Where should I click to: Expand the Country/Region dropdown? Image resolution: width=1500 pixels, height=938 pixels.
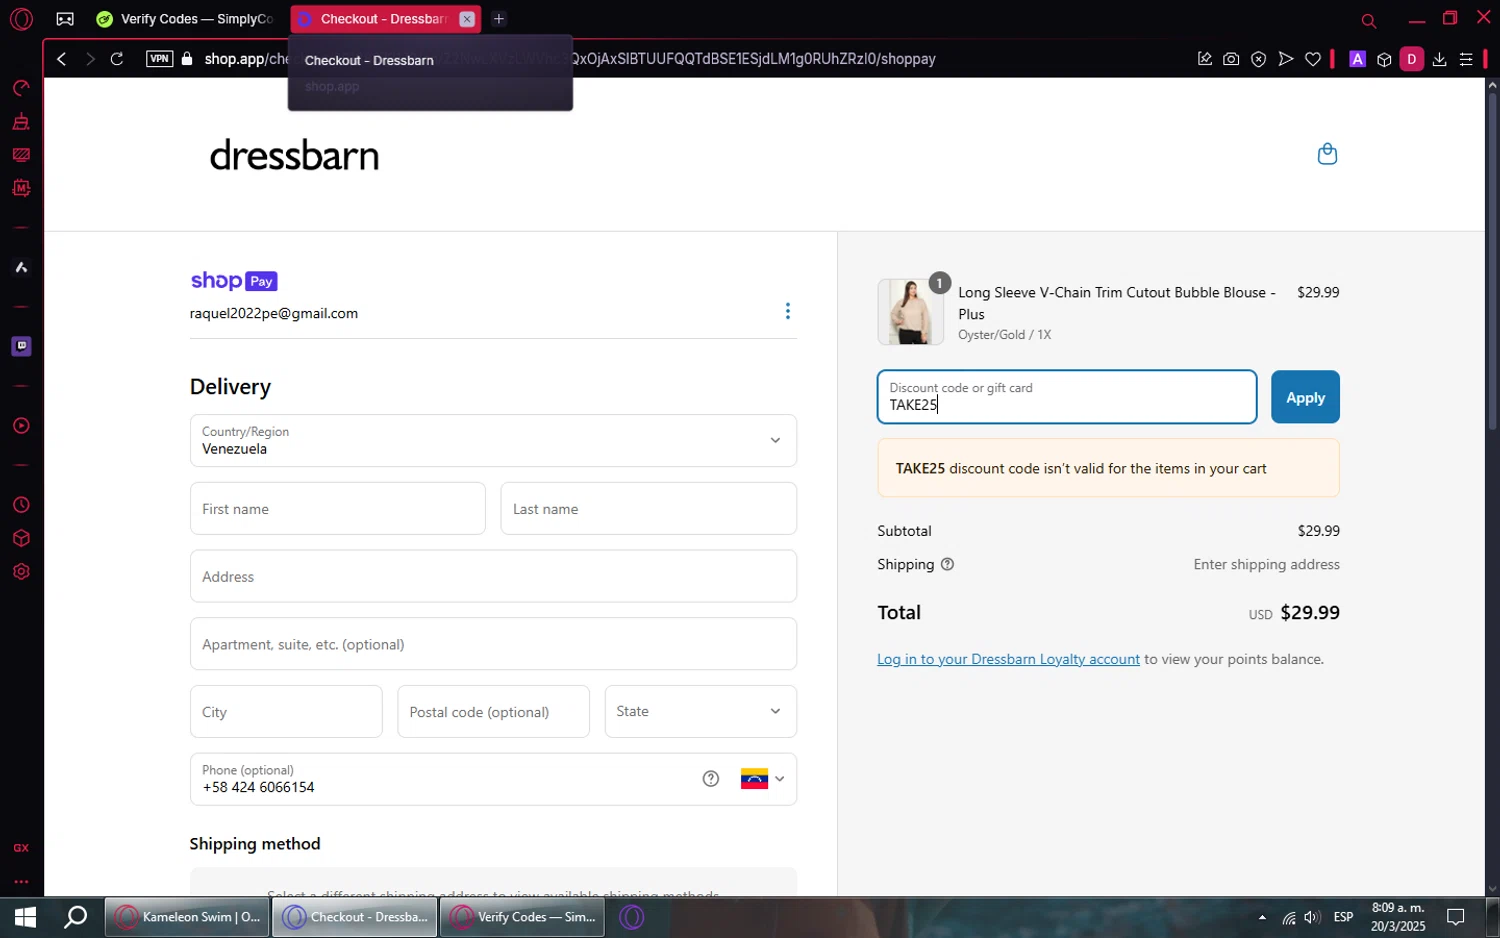point(493,441)
